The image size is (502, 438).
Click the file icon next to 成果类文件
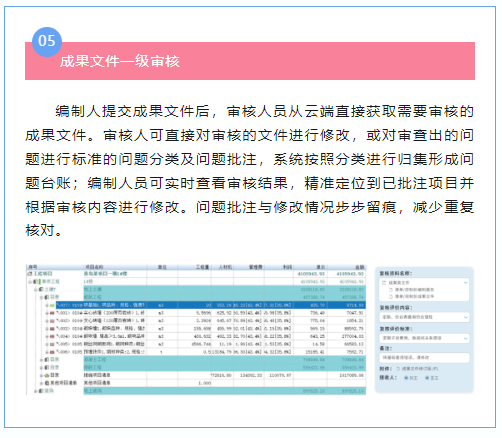click(x=384, y=283)
